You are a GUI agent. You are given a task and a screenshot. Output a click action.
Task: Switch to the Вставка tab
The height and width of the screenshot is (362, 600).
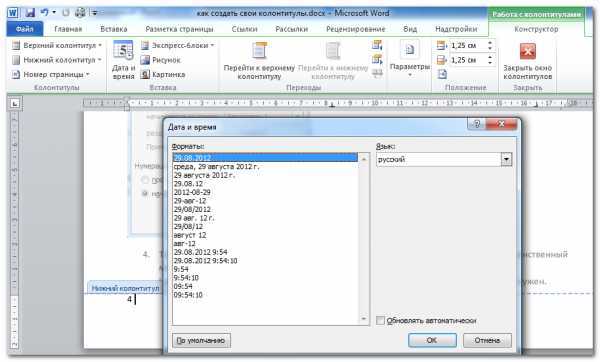[114, 29]
